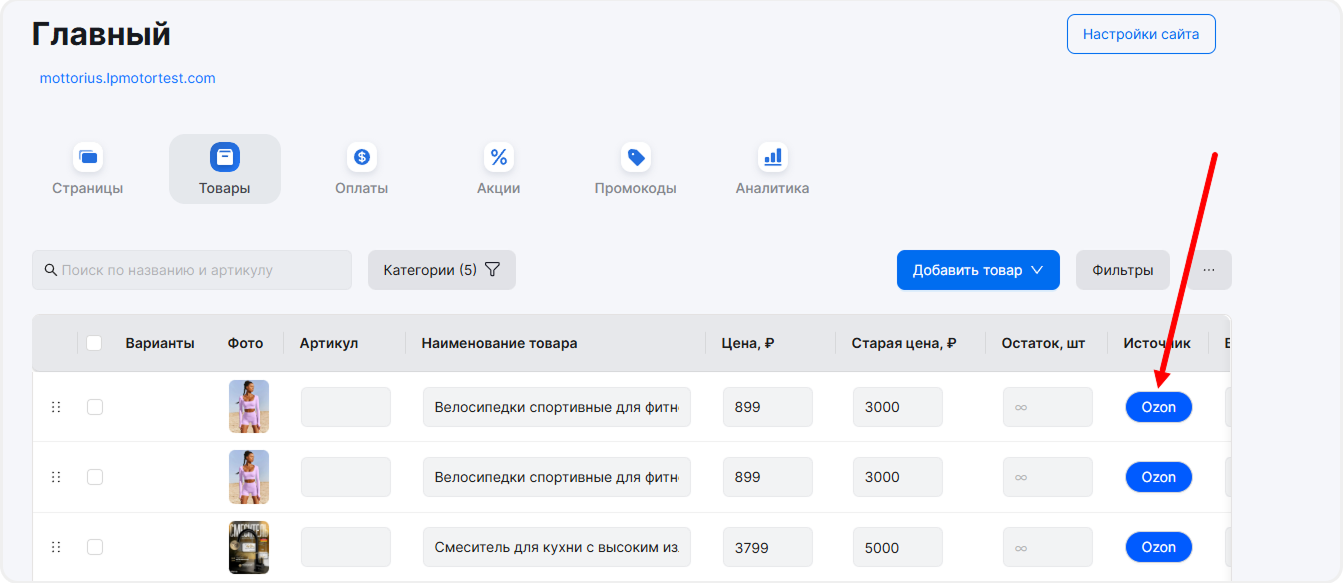
Task: Open the Акции percent icon
Action: click(x=498, y=158)
